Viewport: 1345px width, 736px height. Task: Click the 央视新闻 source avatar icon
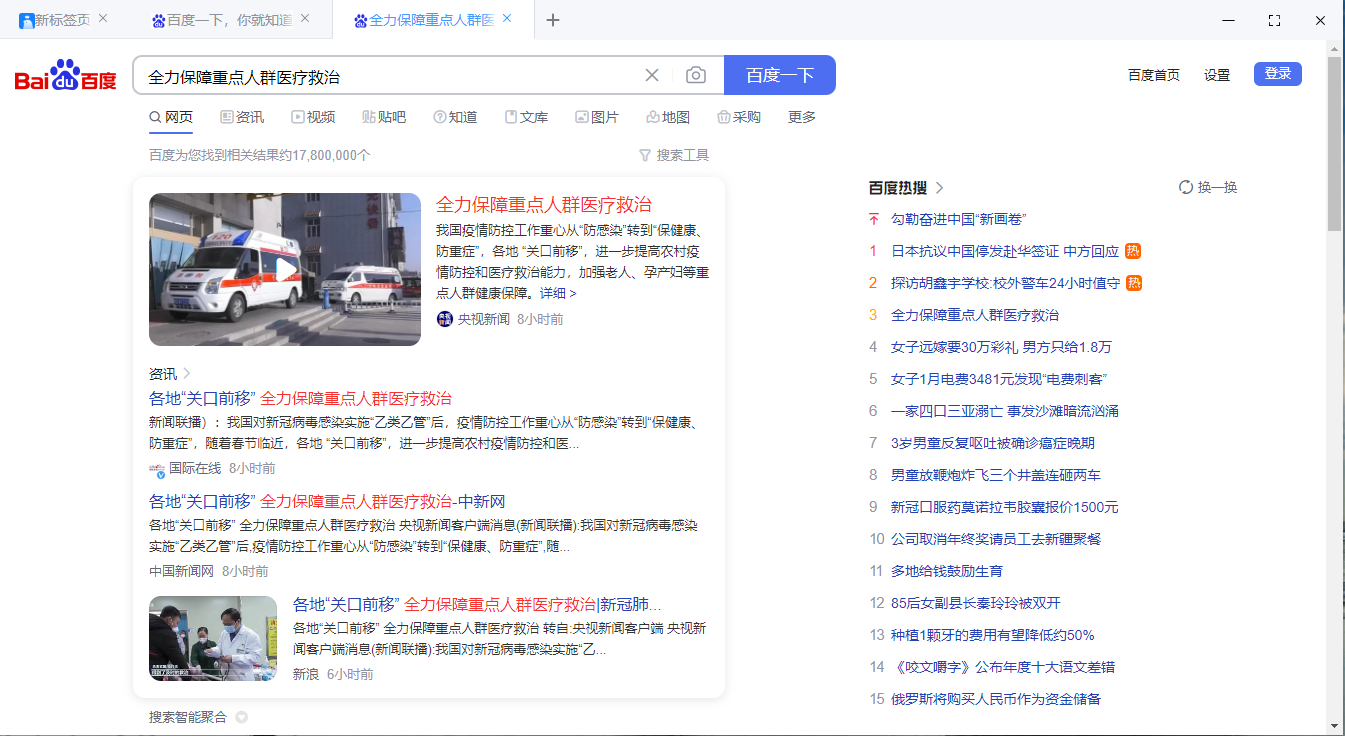444,319
